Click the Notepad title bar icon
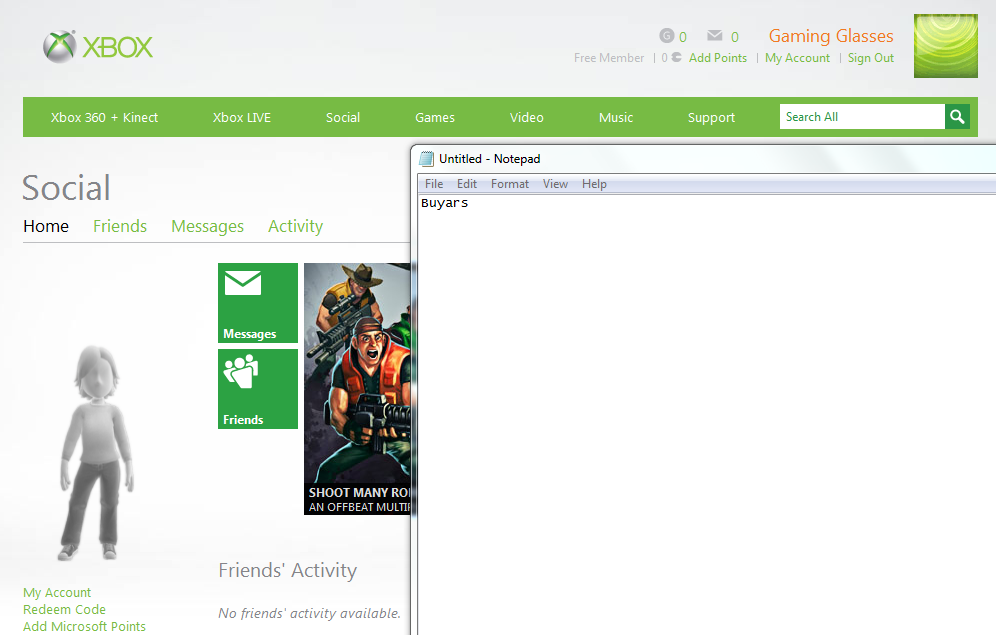 click(x=427, y=159)
